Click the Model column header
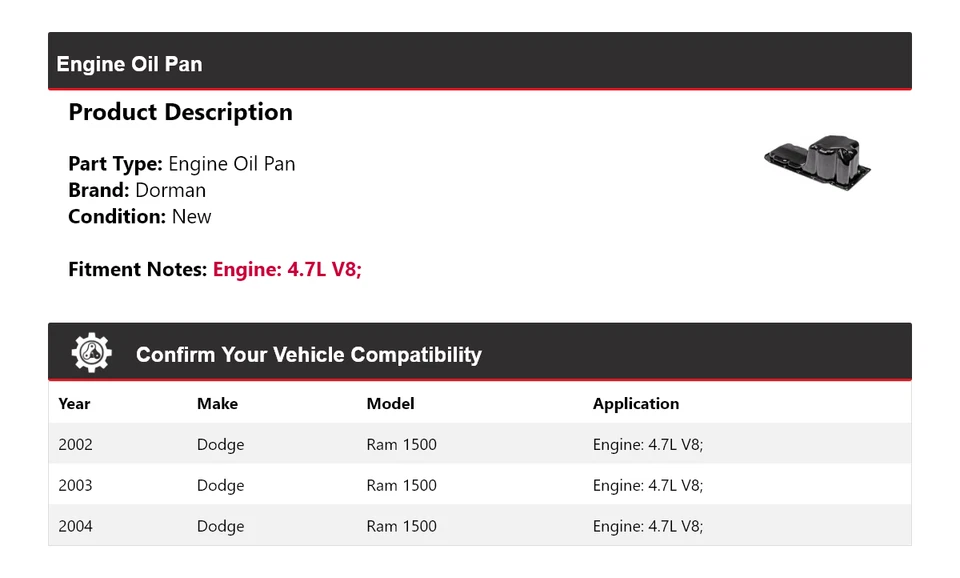This screenshot has width=960, height=578. coord(390,404)
